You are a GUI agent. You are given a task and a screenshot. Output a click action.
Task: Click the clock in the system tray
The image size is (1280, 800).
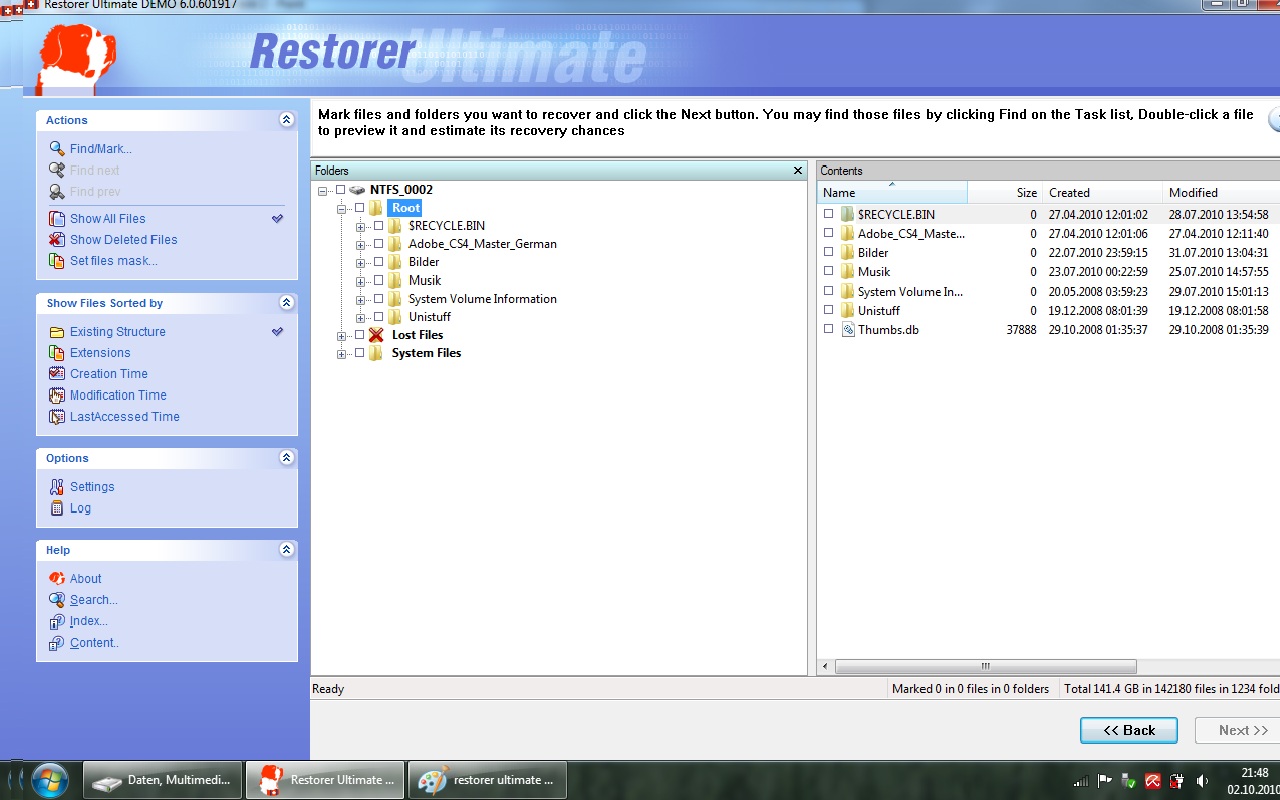[1255, 781]
